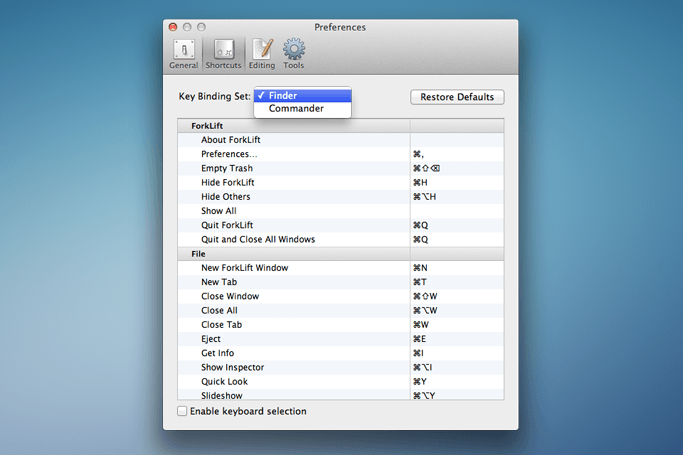Select the Hide Others row

pyautogui.click(x=341, y=197)
